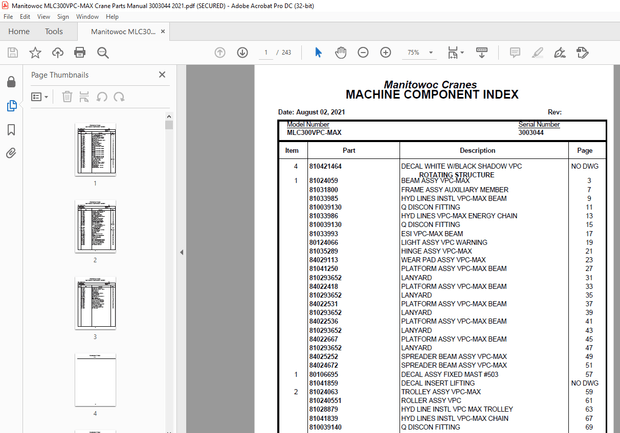Open the Bookmarks panel in sidebar
Screen dimensions: 620x433
[x=11, y=128]
